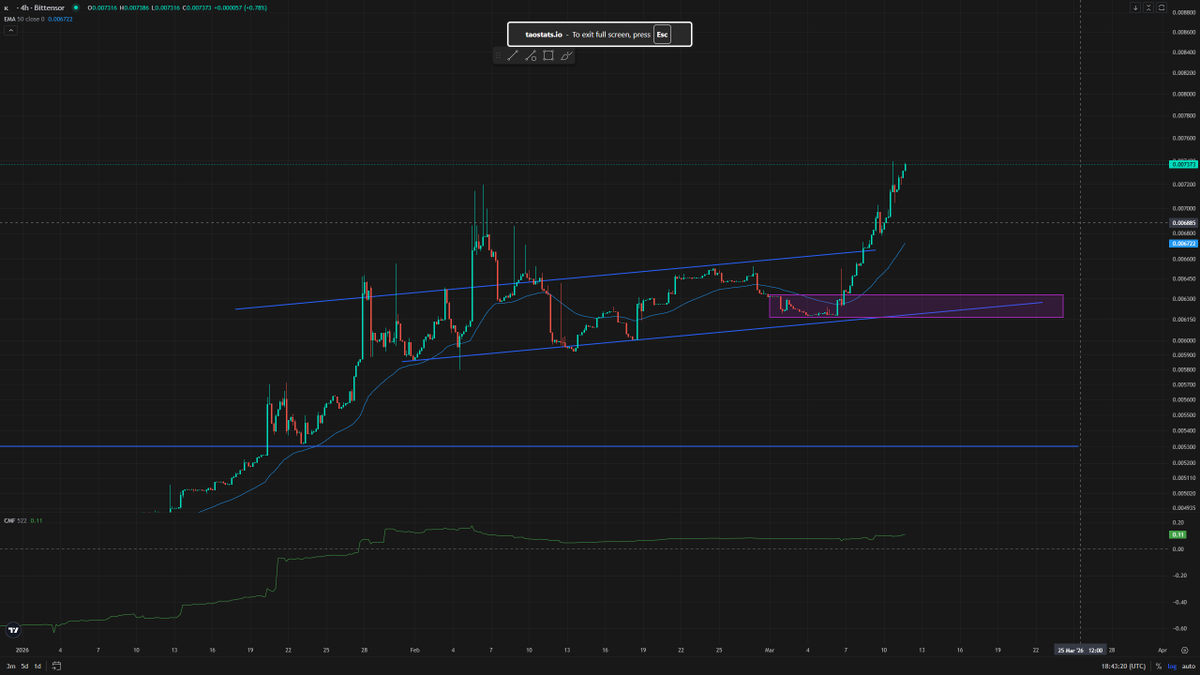Click the collapse arrows icon at top right

pyautogui.click(x=1149, y=8)
